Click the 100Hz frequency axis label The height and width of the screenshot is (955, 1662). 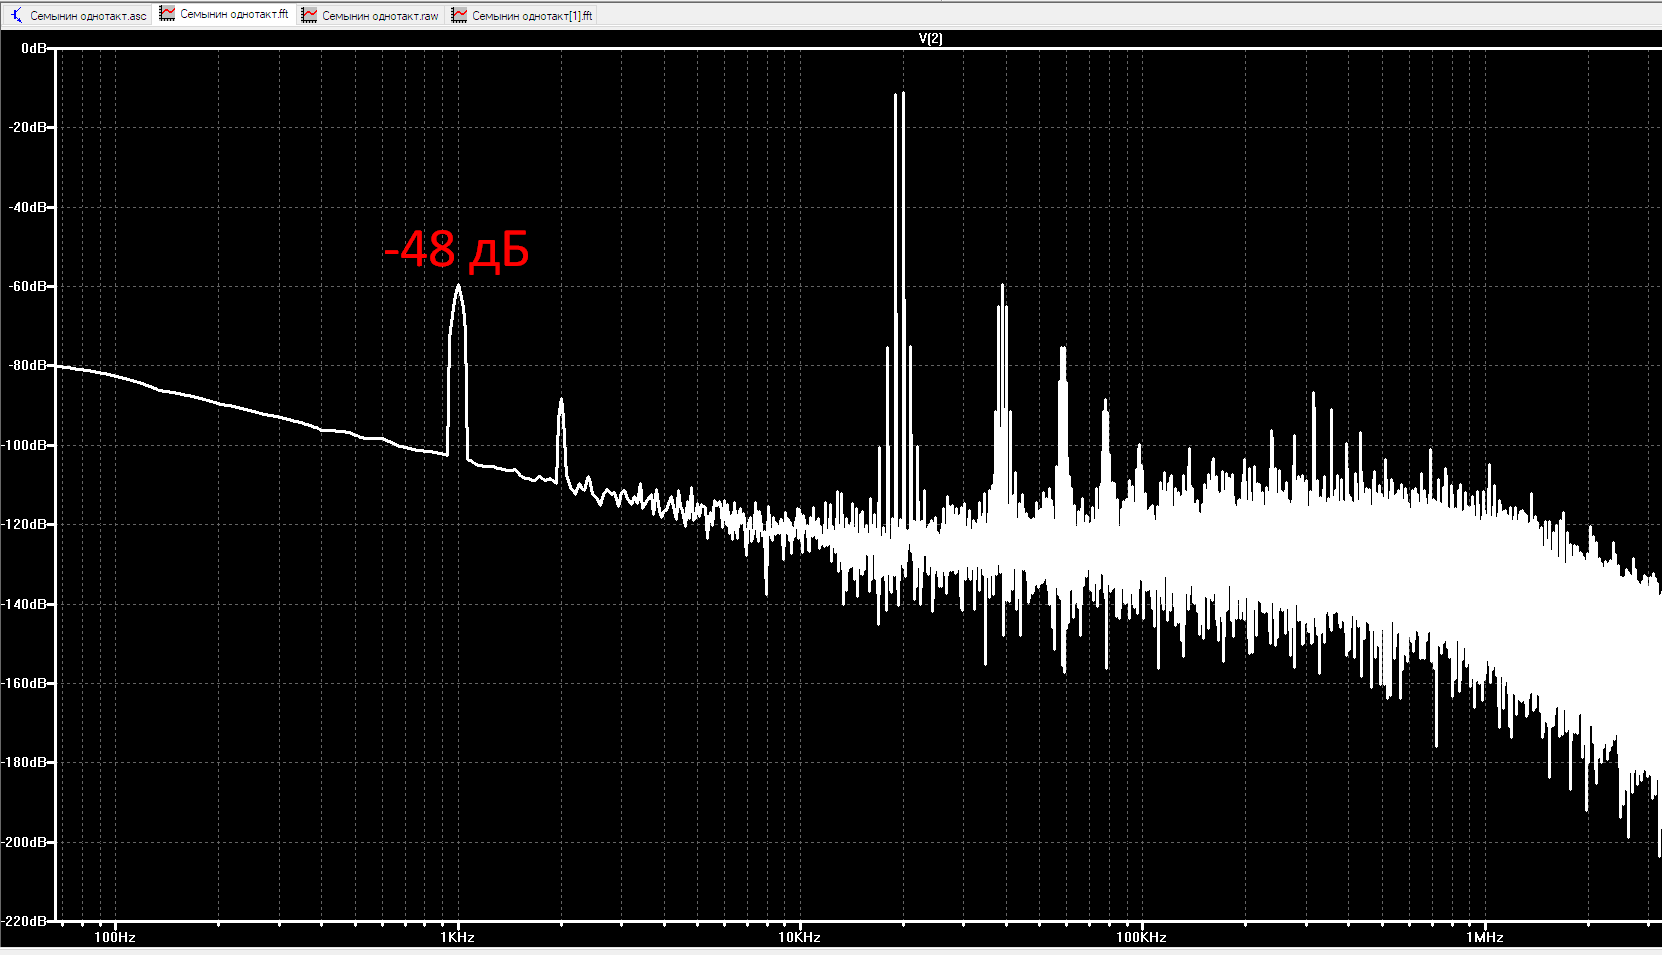tap(115, 937)
